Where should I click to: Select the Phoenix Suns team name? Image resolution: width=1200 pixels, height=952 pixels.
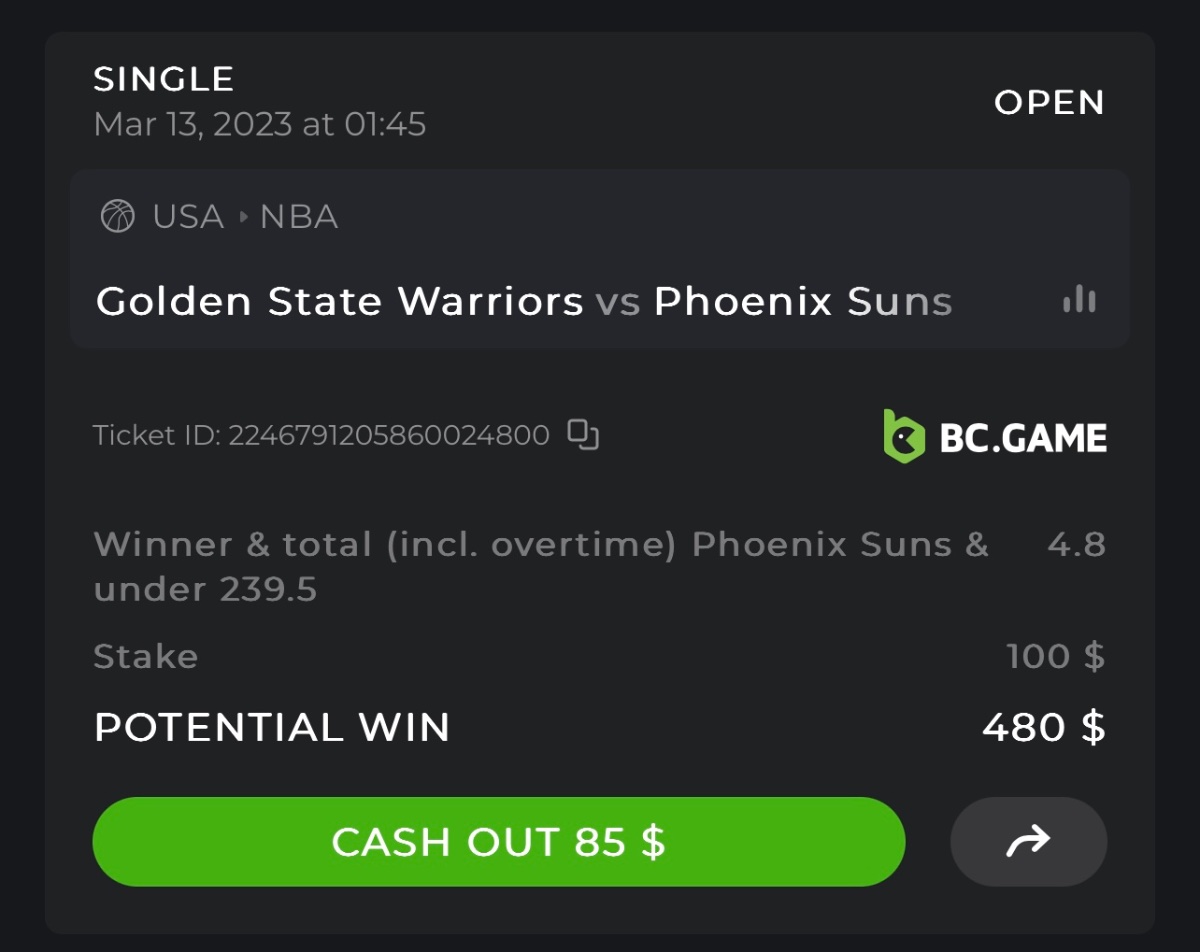[802, 301]
